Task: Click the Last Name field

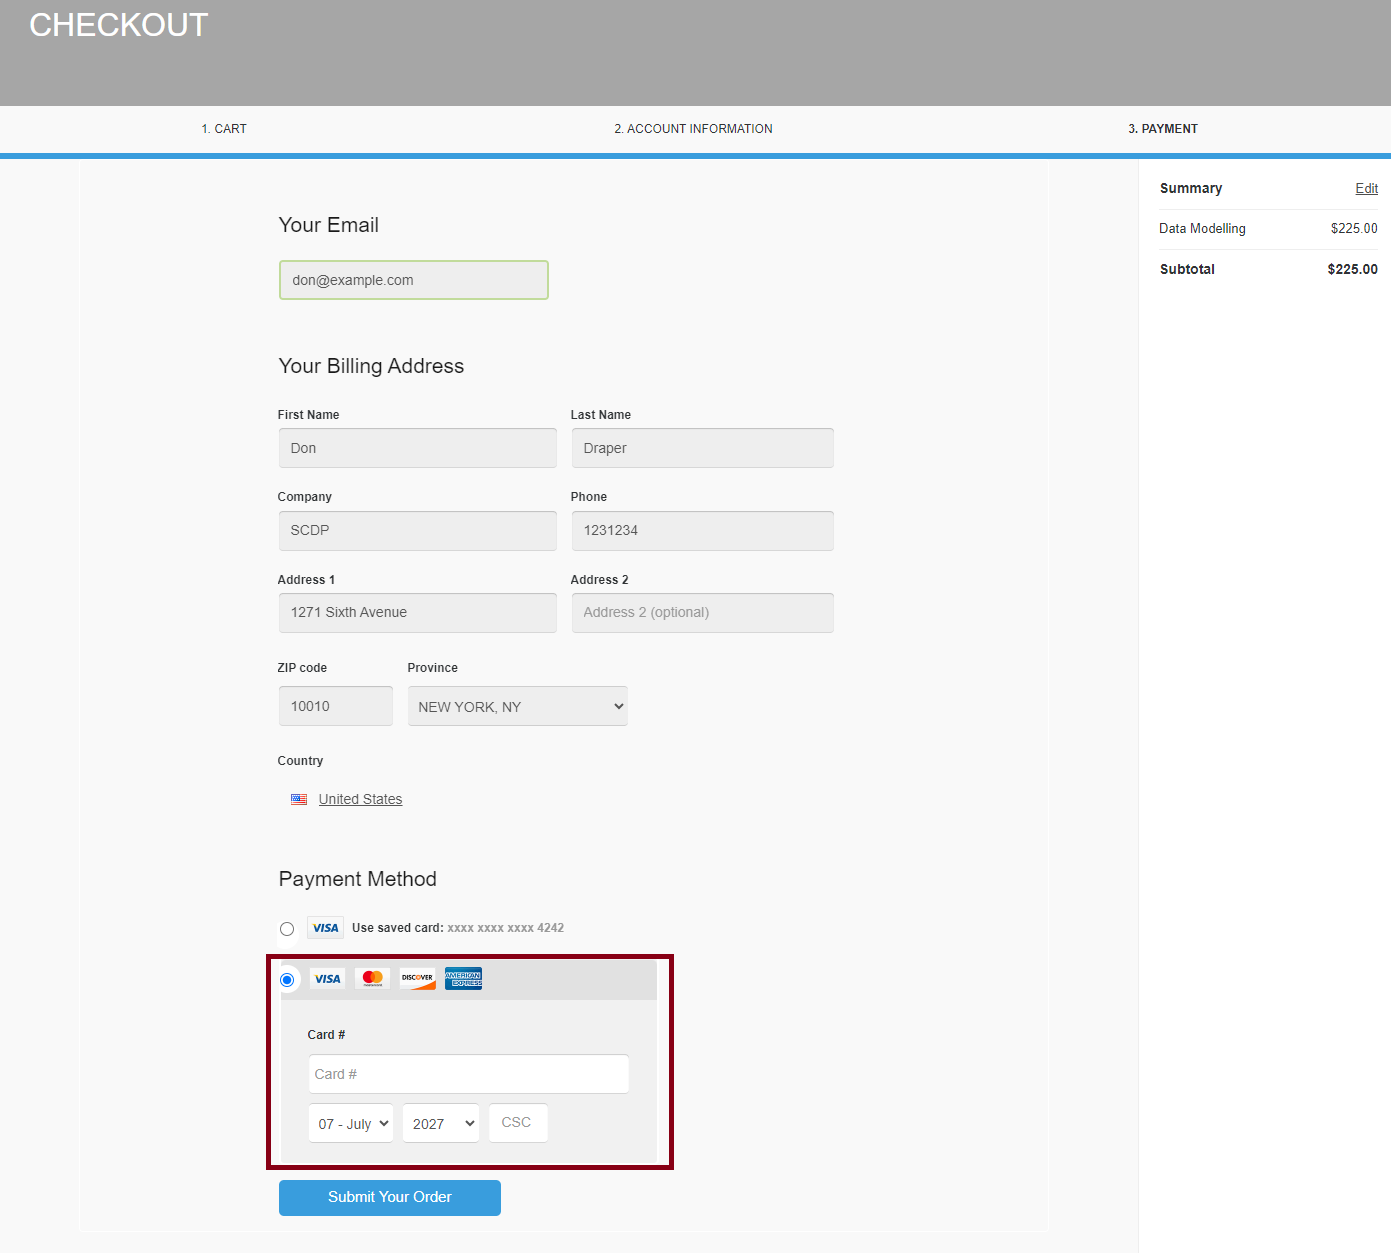Action: coord(702,448)
